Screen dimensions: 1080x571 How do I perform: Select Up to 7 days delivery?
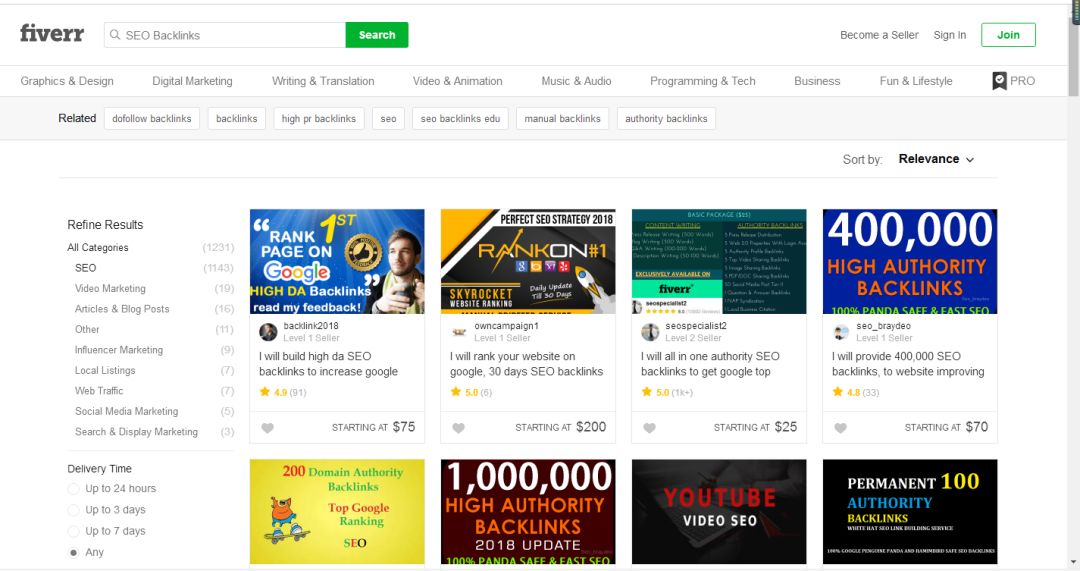click(74, 531)
